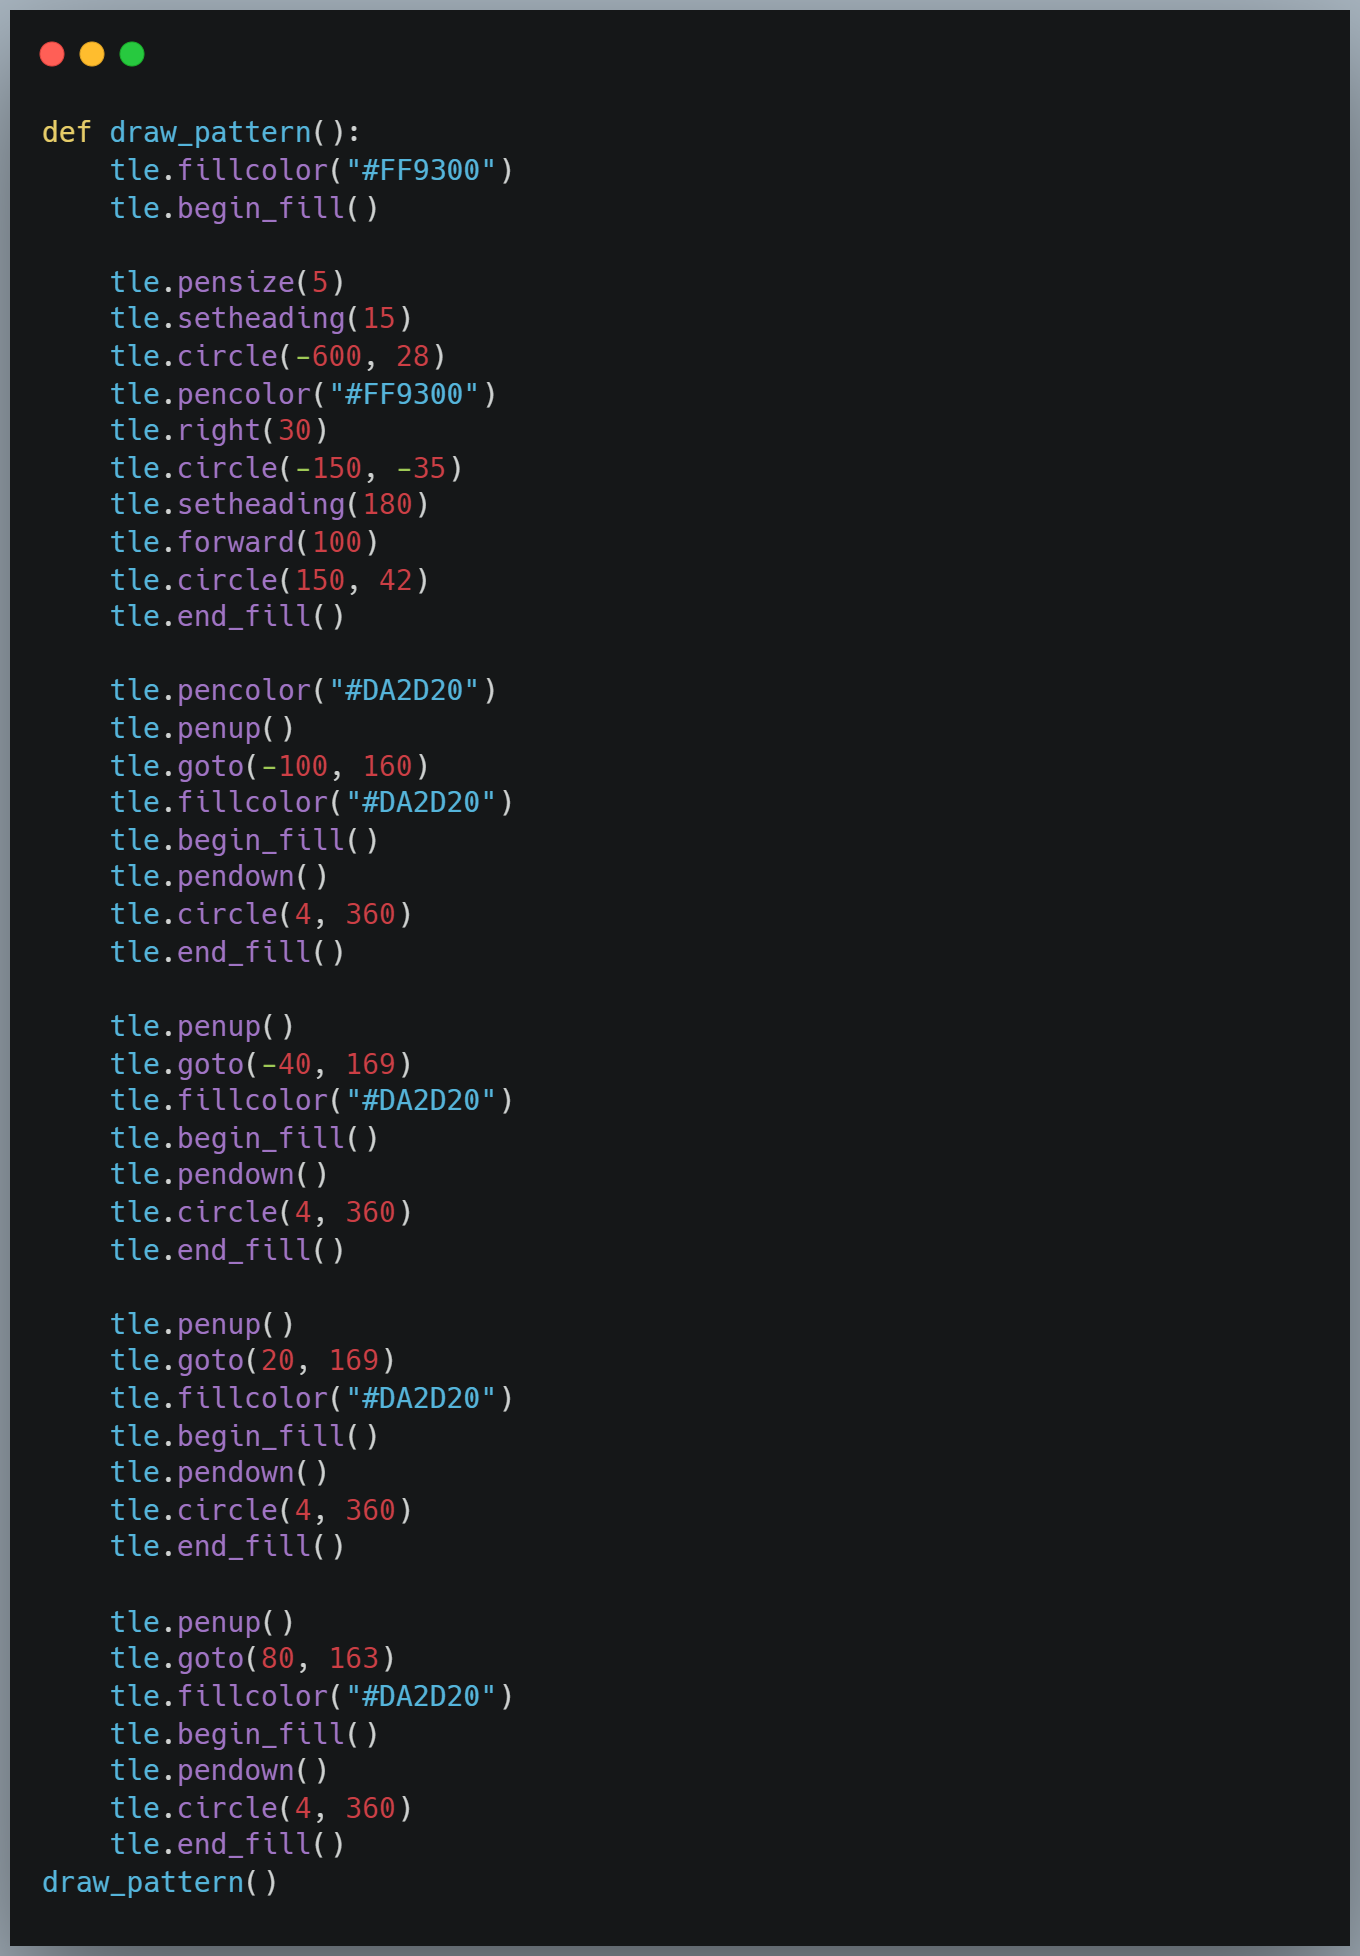
Task: Click the pencolor("#DA2D20") line
Action: (304, 690)
